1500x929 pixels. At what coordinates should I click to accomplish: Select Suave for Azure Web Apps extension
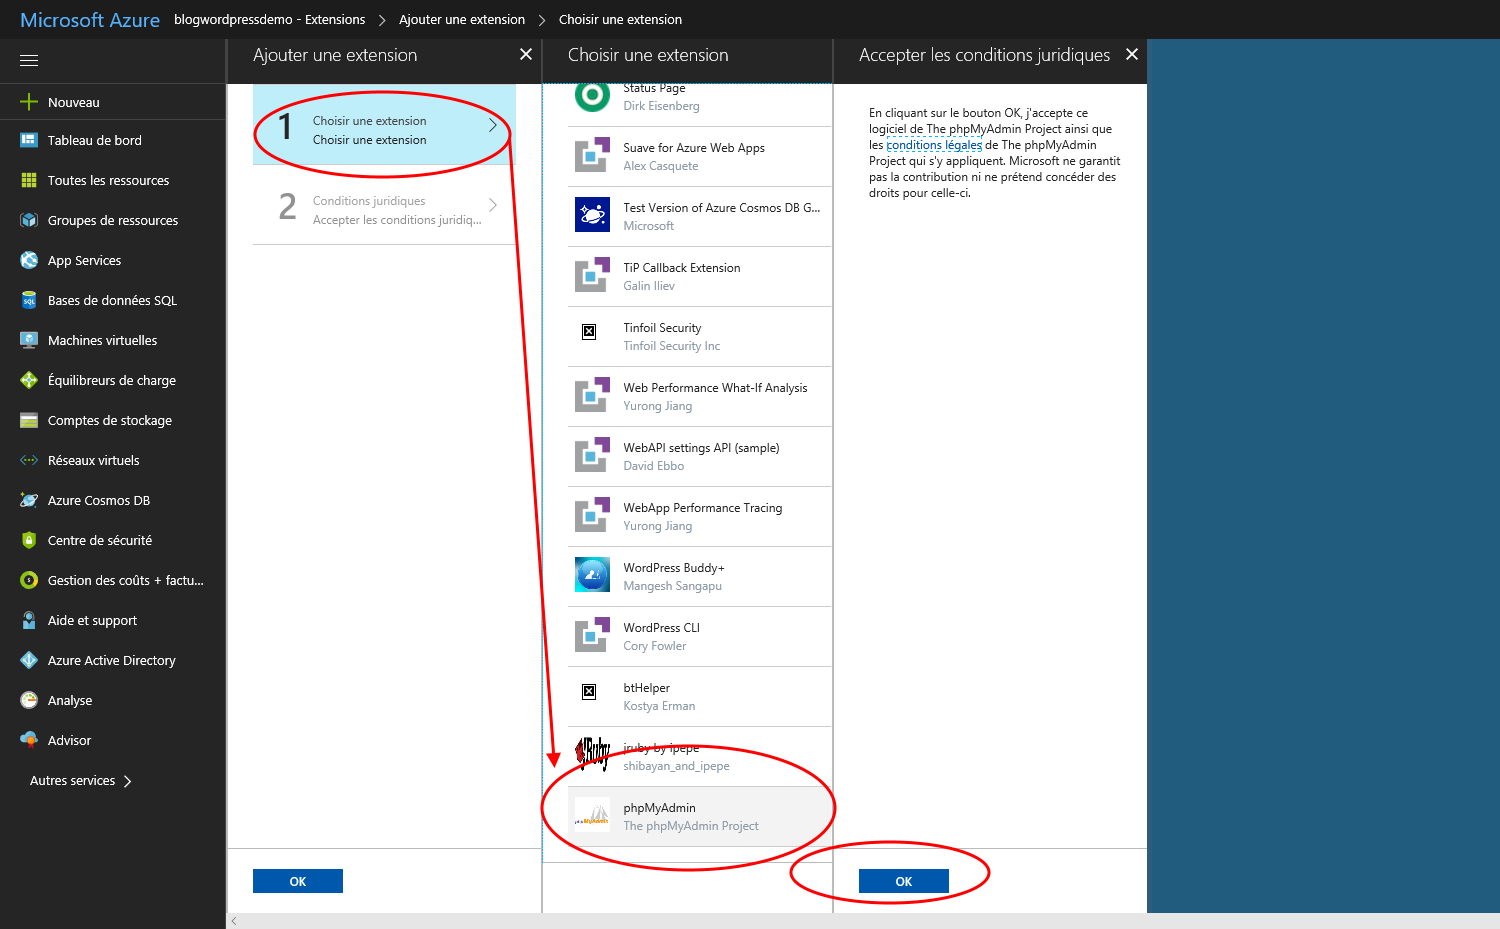tap(700, 156)
